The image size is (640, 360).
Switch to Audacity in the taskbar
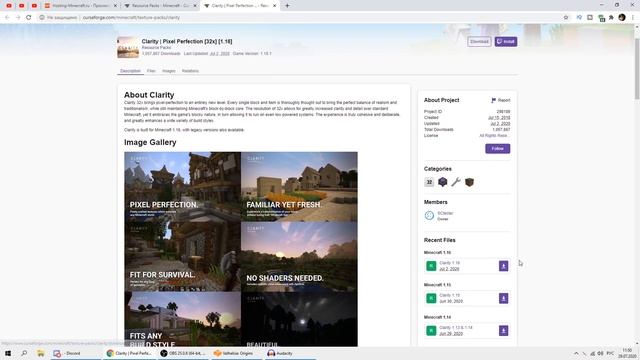pyautogui.click(x=290, y=353)
